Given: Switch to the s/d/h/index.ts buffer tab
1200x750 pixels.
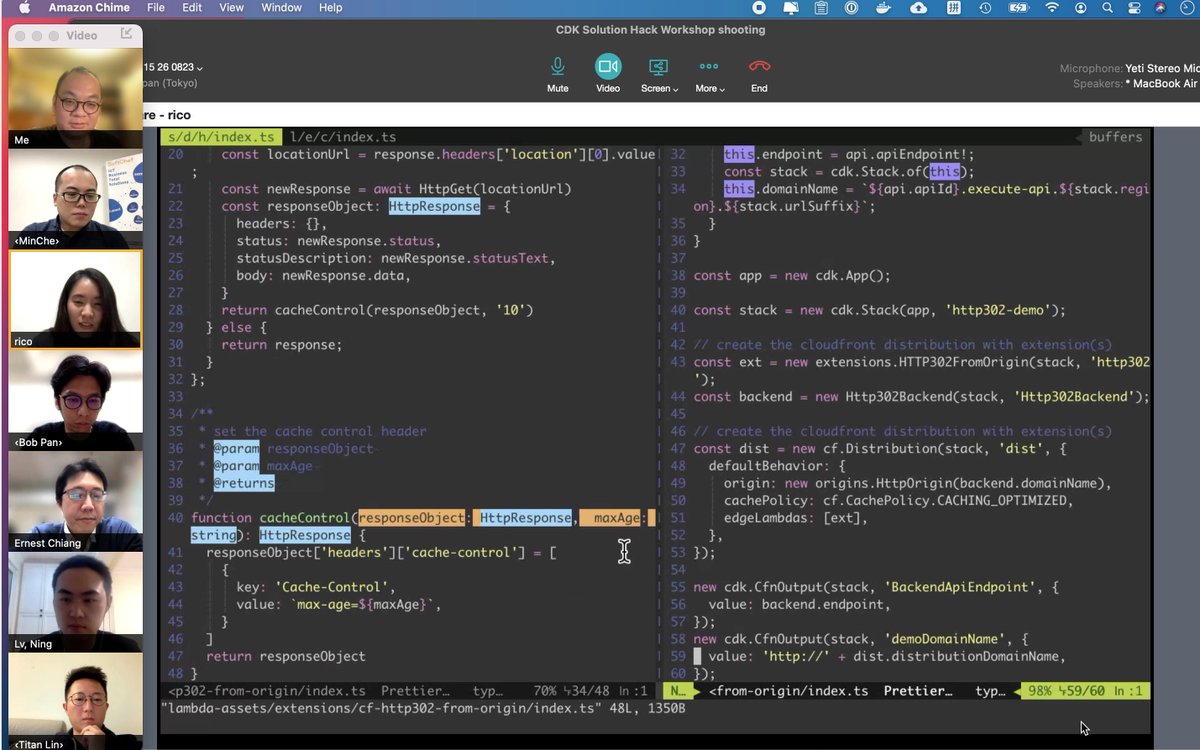Looking at the screenshot, I should click(x=220, y=137).
